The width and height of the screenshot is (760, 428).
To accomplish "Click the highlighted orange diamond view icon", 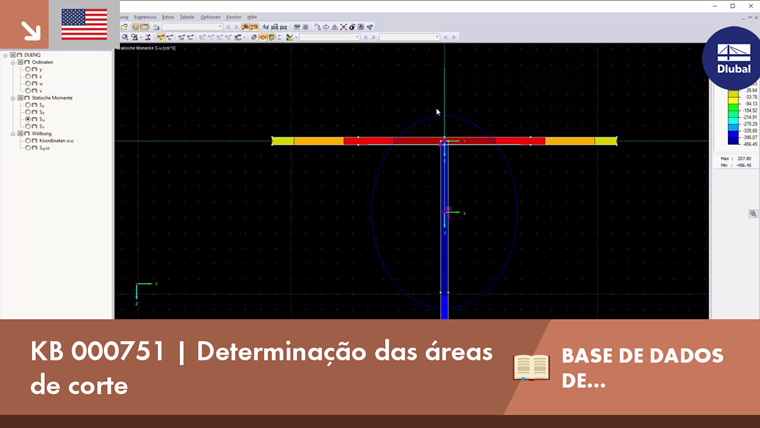I will 263,37.
